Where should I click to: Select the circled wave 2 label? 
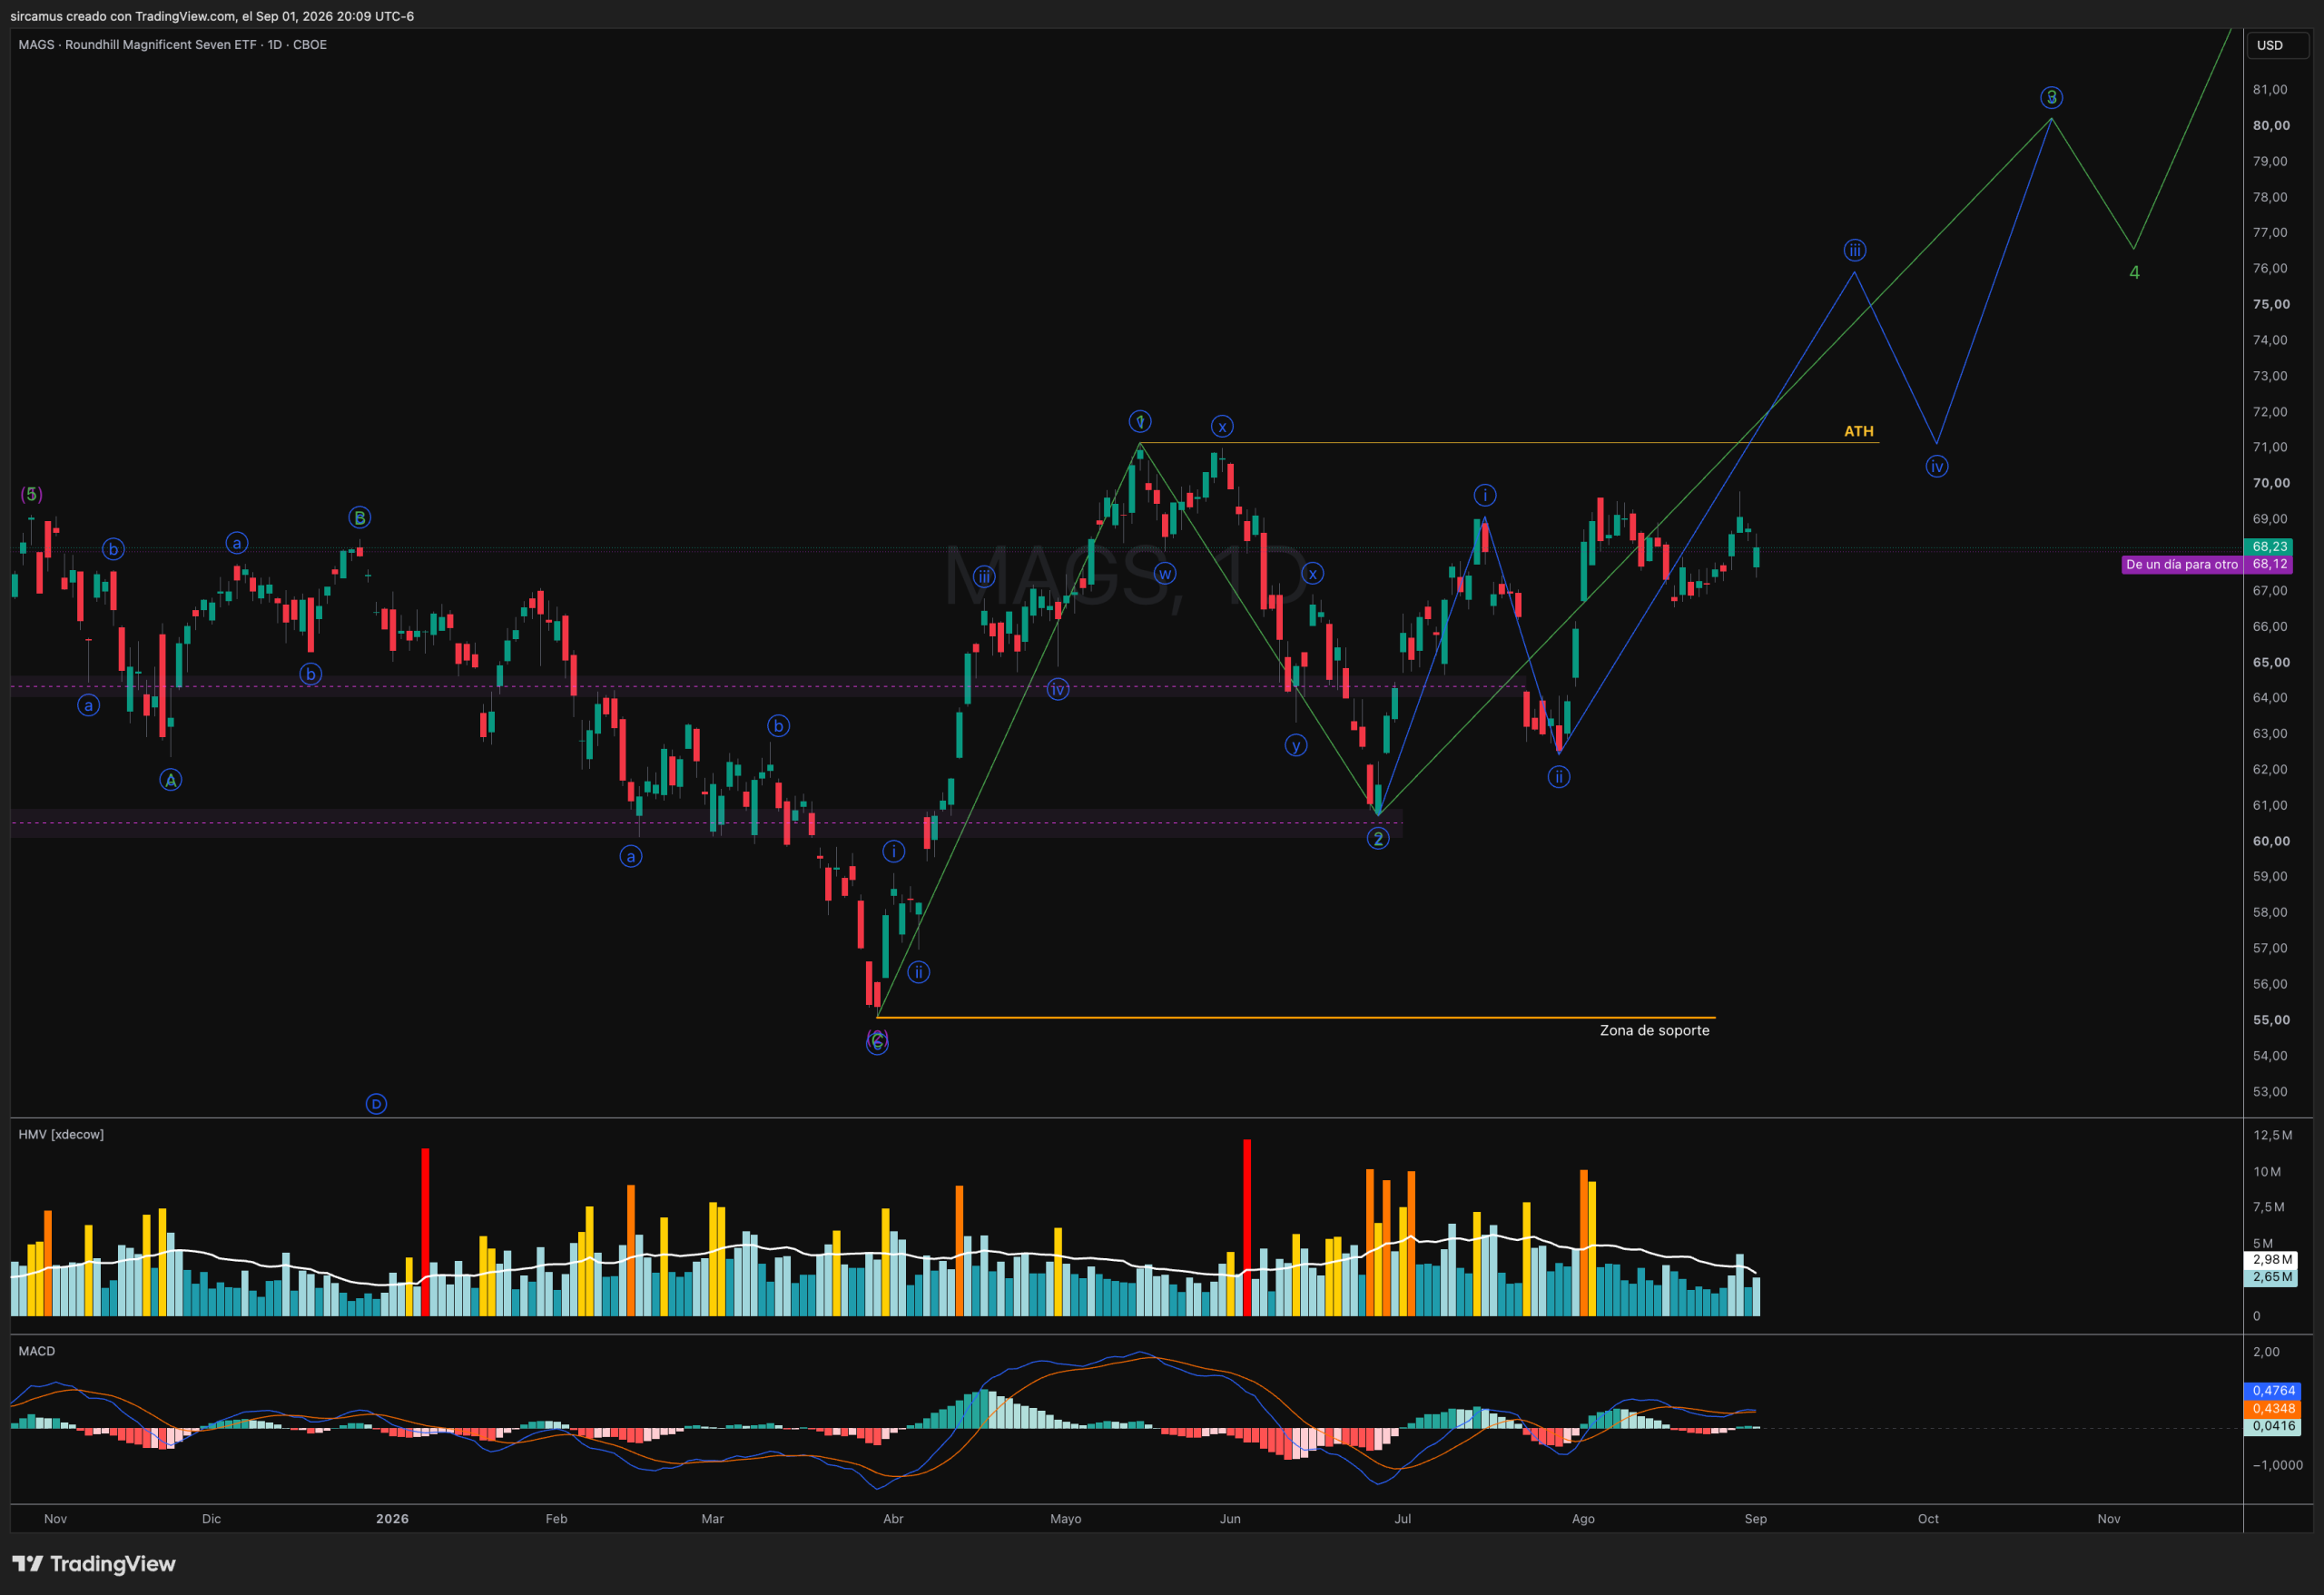click(x=1378, y=839)
